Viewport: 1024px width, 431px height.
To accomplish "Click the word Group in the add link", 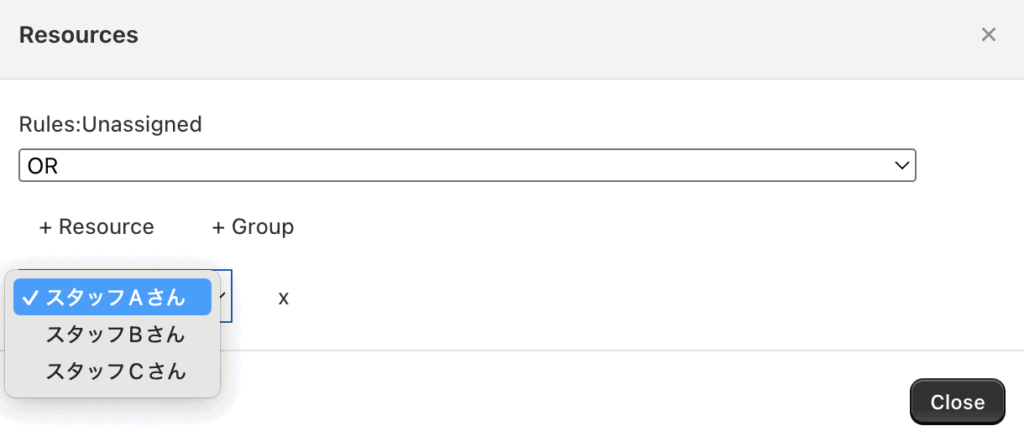I will [x=263, y=227].
